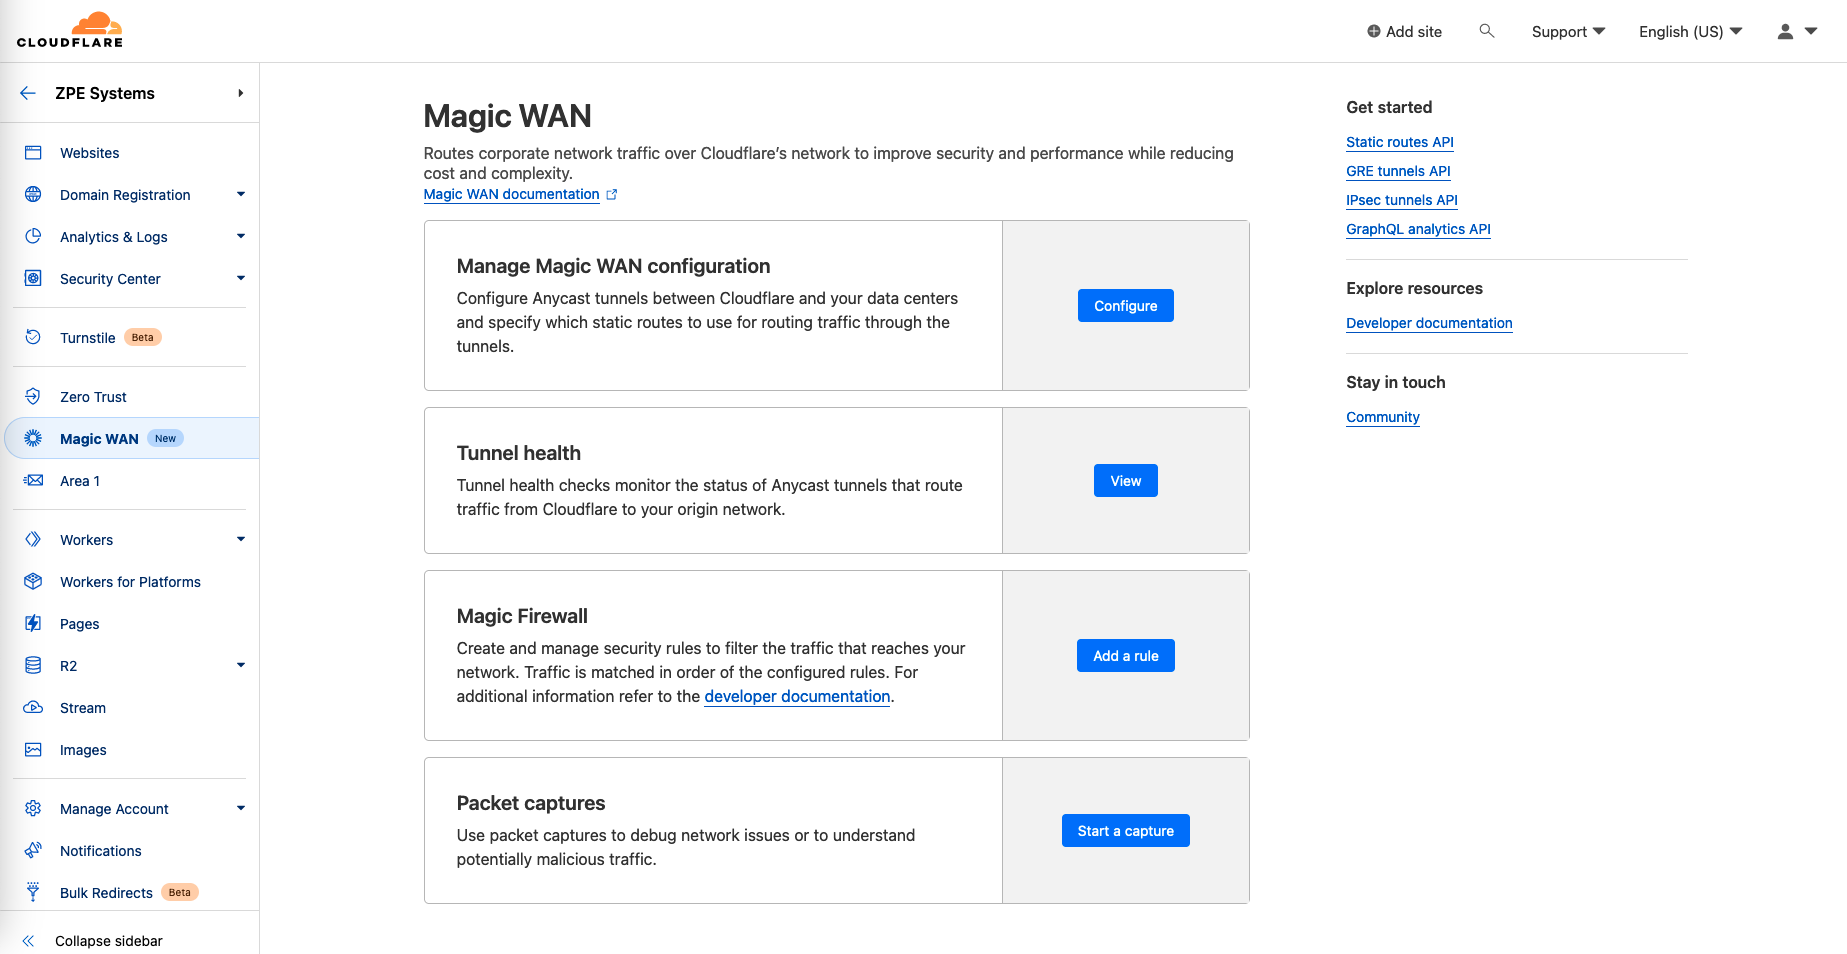This screenshot has height=954, width=1847.
Task: Open the Notifications sidebar item
Action: click(x=101, y=851)
